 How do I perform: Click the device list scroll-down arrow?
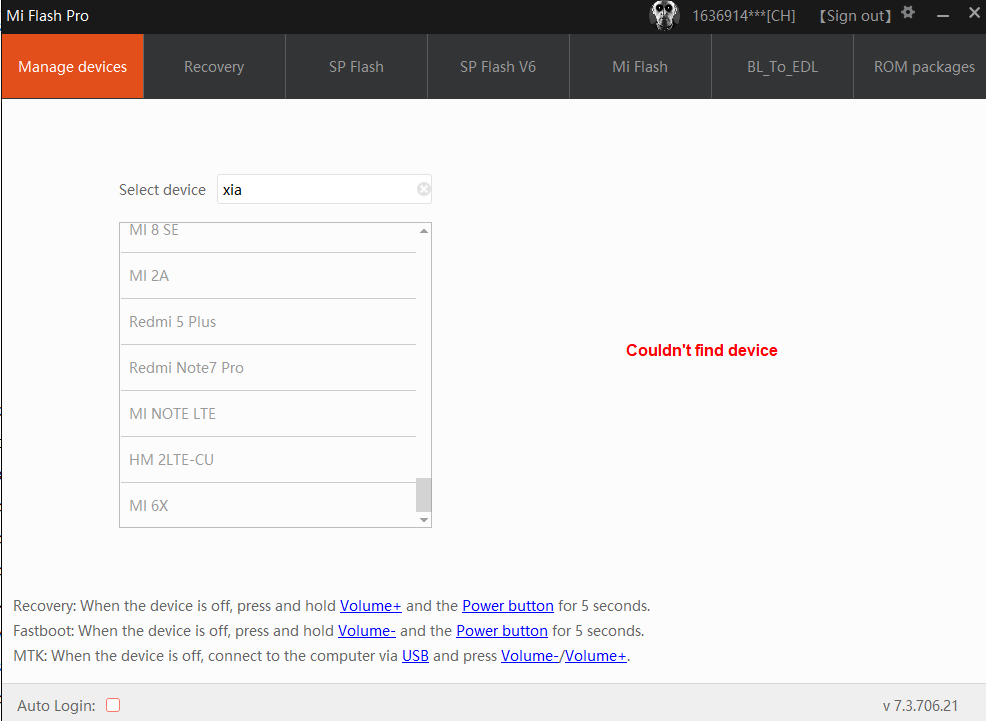pos(424,520)
